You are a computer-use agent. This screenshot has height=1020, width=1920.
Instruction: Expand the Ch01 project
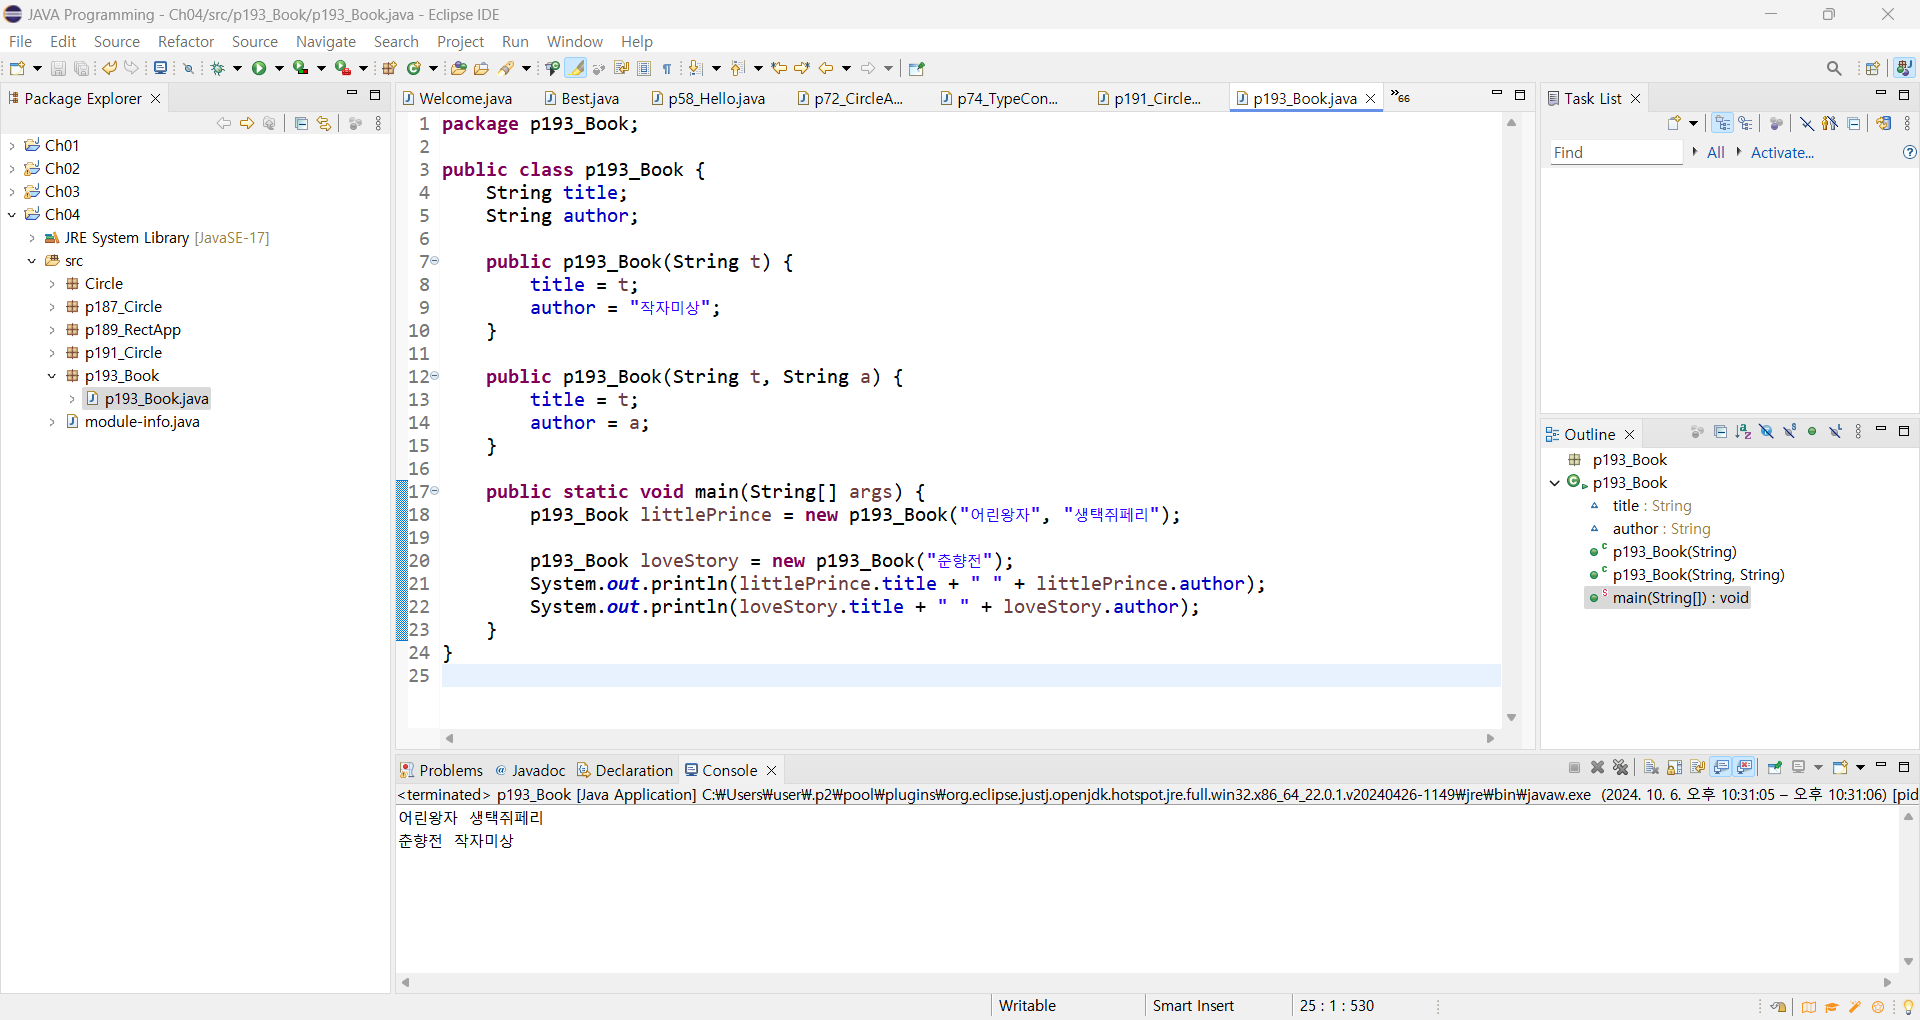point(12,145)
